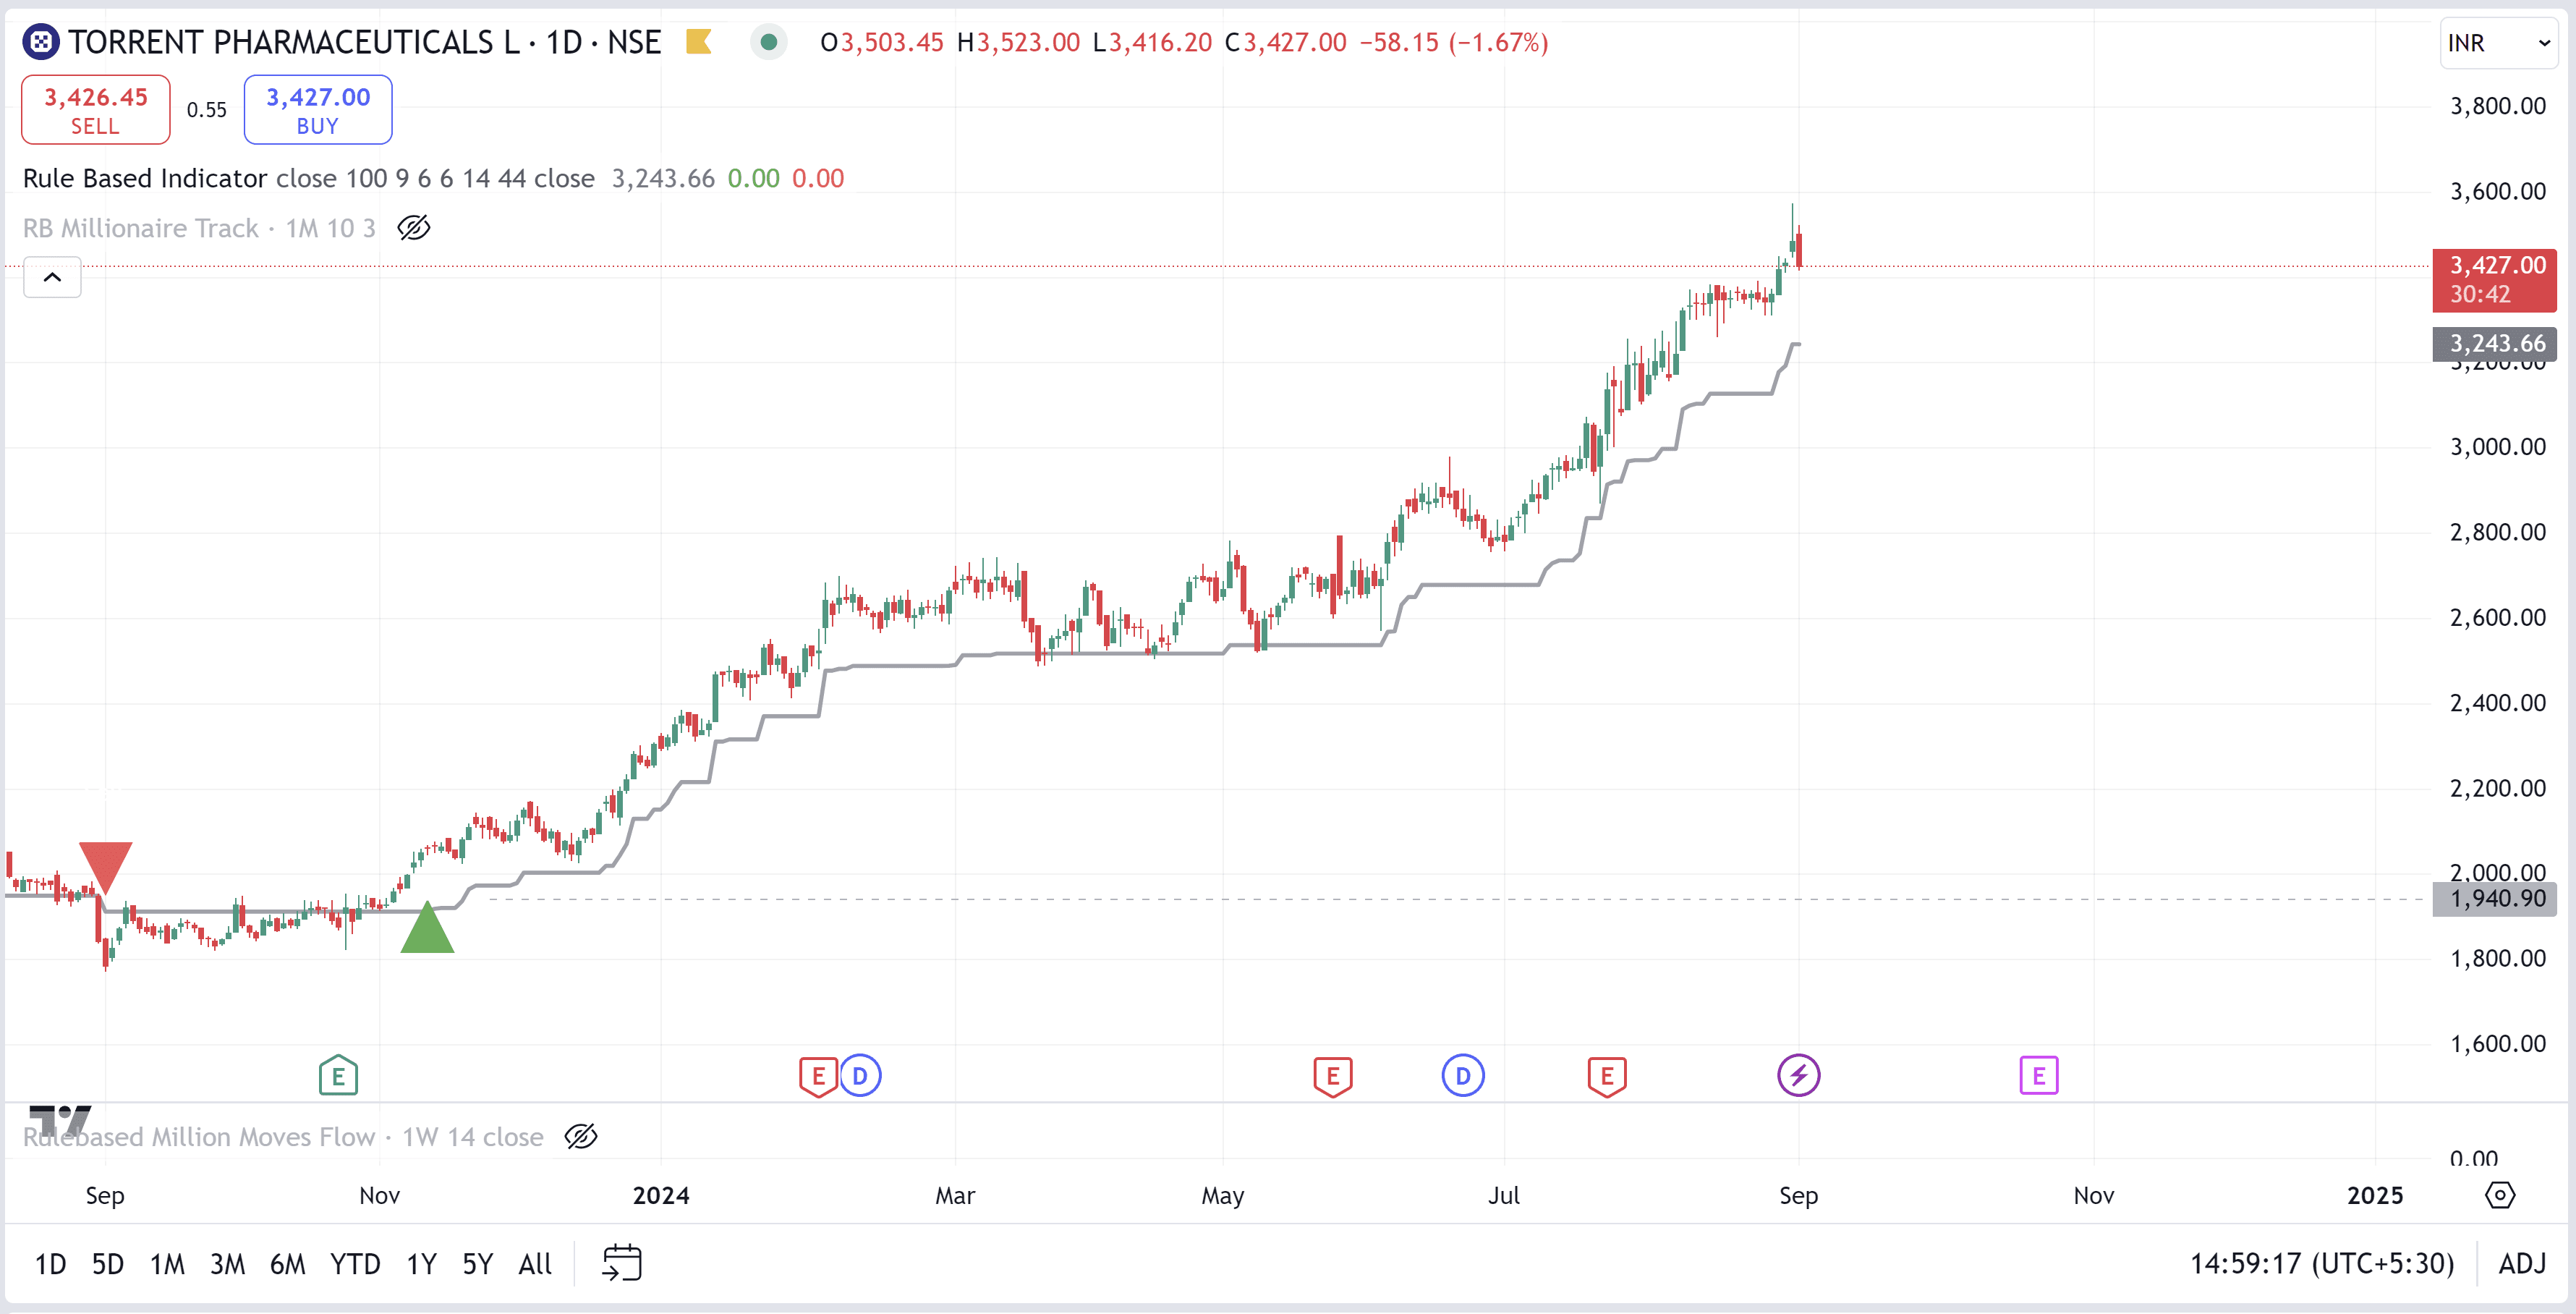Open chart settings gear on the time axis
Screen dimensions: 2576x1314
[x=2499, y=1195]
